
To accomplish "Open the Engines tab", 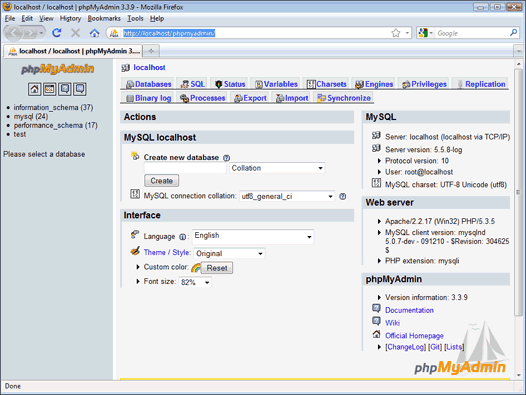I will (374, 84).
